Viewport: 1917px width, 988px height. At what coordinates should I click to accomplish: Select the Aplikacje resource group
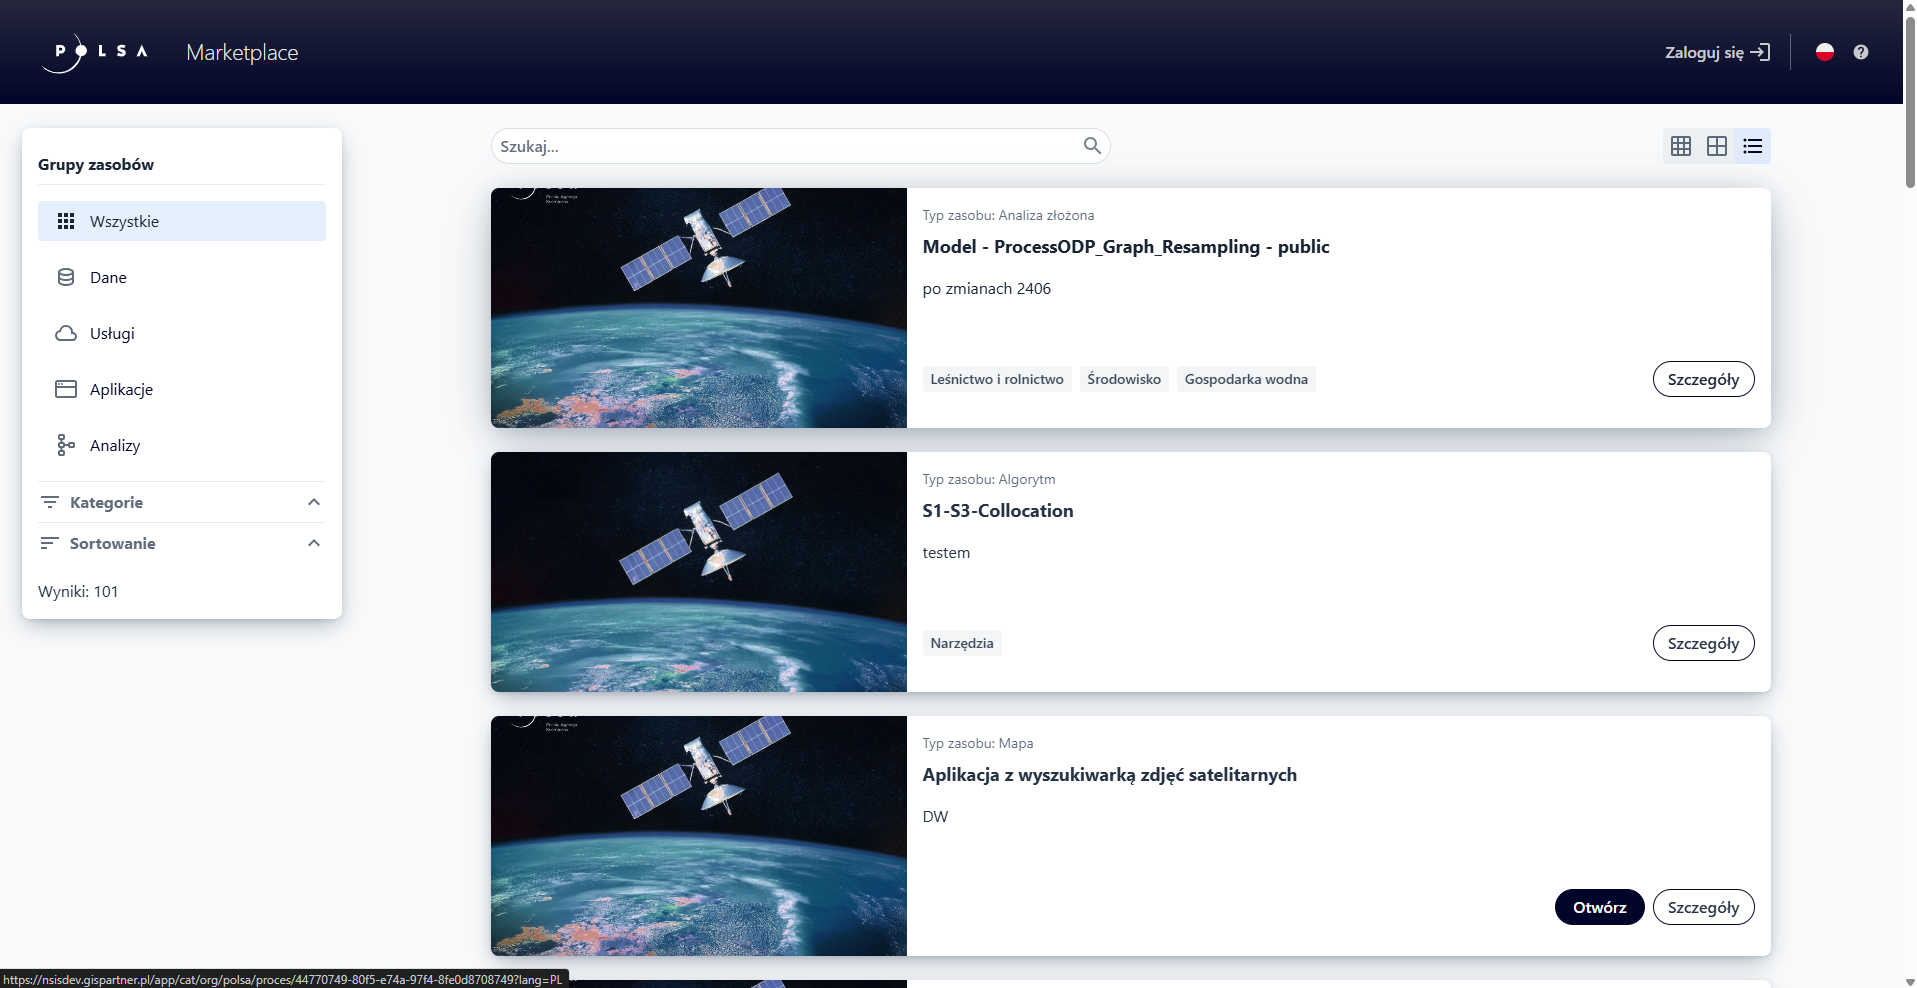click(182, 389)
